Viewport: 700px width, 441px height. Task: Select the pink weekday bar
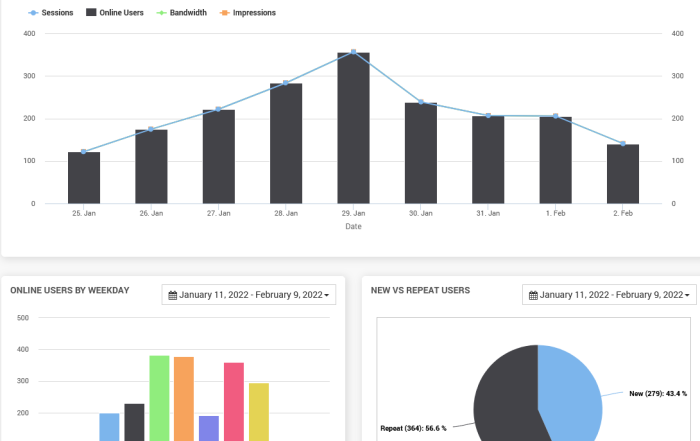[x=234, y=402]
